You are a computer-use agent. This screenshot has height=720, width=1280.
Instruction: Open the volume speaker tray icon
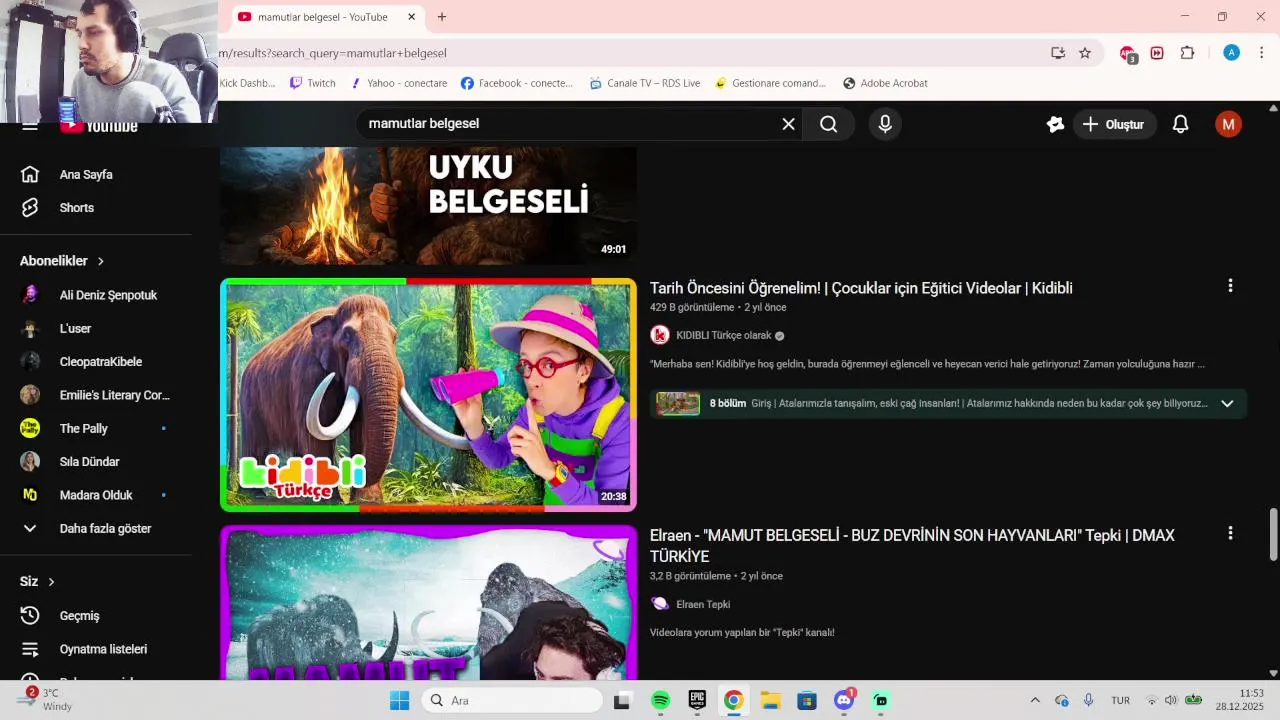click(1171, 700)
